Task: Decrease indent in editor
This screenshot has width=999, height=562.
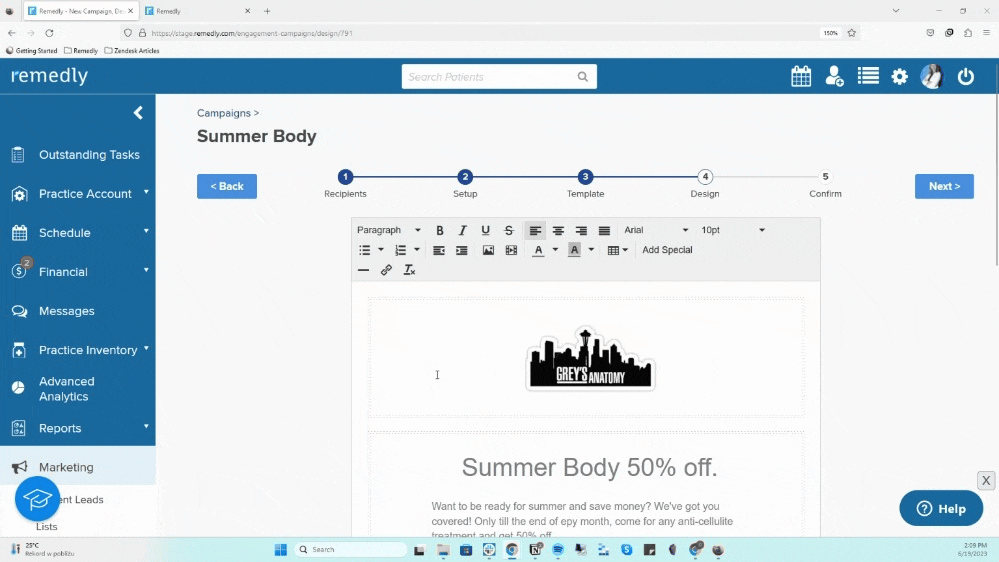Action: pyautogui.click(x=439, y=250)
